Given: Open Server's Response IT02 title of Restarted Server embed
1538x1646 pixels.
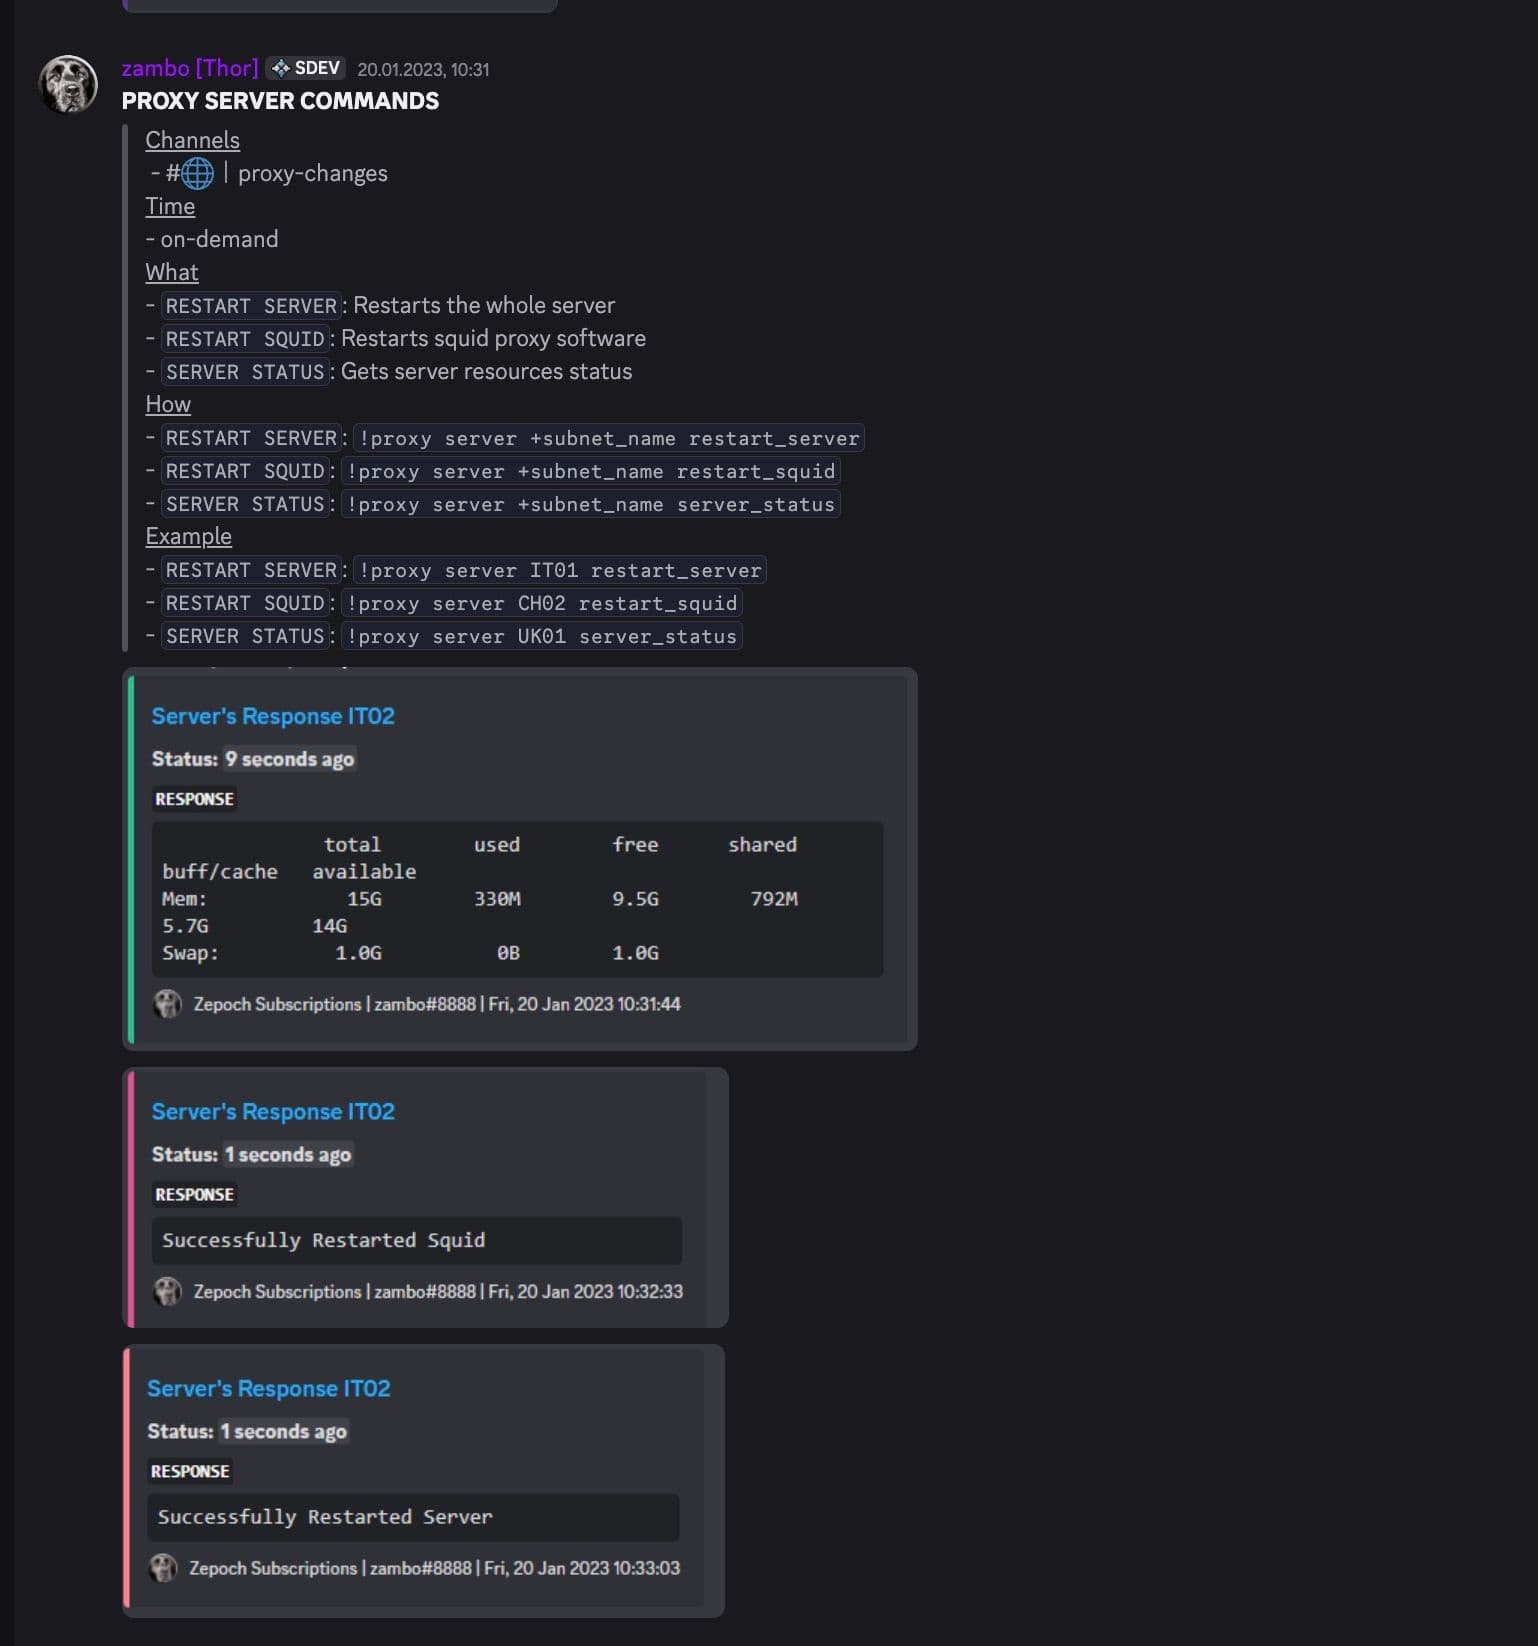Looking at the screenshot, I should click(269, 1388).
